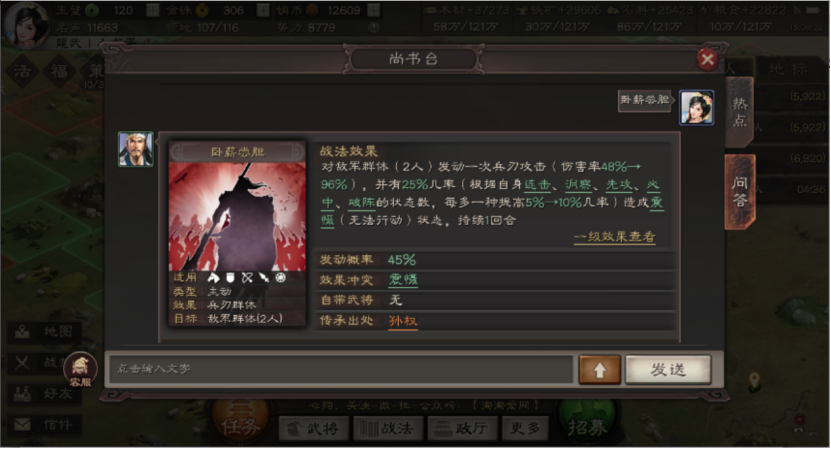Open the 热点 side tab
This screenshot has height=449, width=831.
click(x=739, y=112)
